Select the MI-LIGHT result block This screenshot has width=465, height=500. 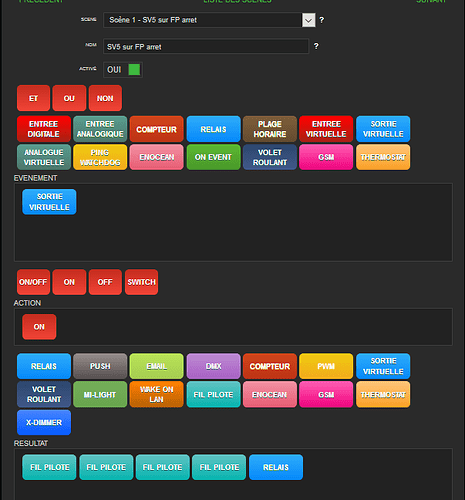coord(100,394)
